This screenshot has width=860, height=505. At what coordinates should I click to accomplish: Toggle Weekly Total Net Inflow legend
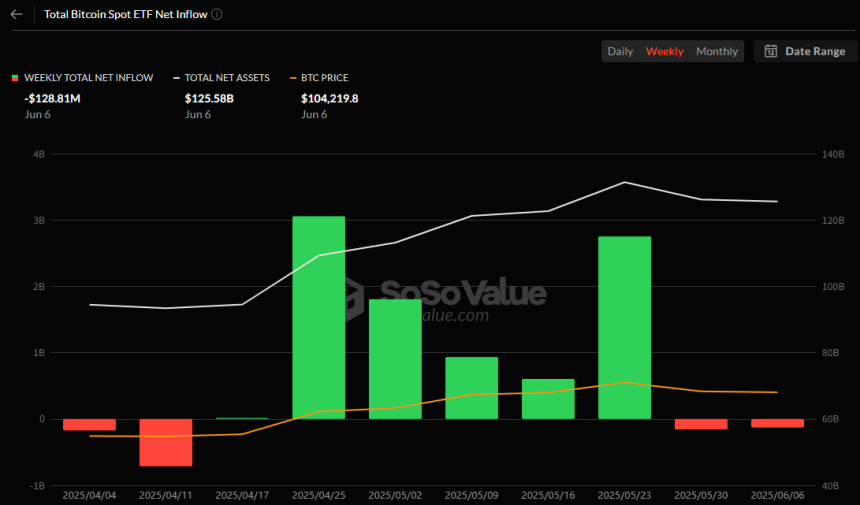82,78
